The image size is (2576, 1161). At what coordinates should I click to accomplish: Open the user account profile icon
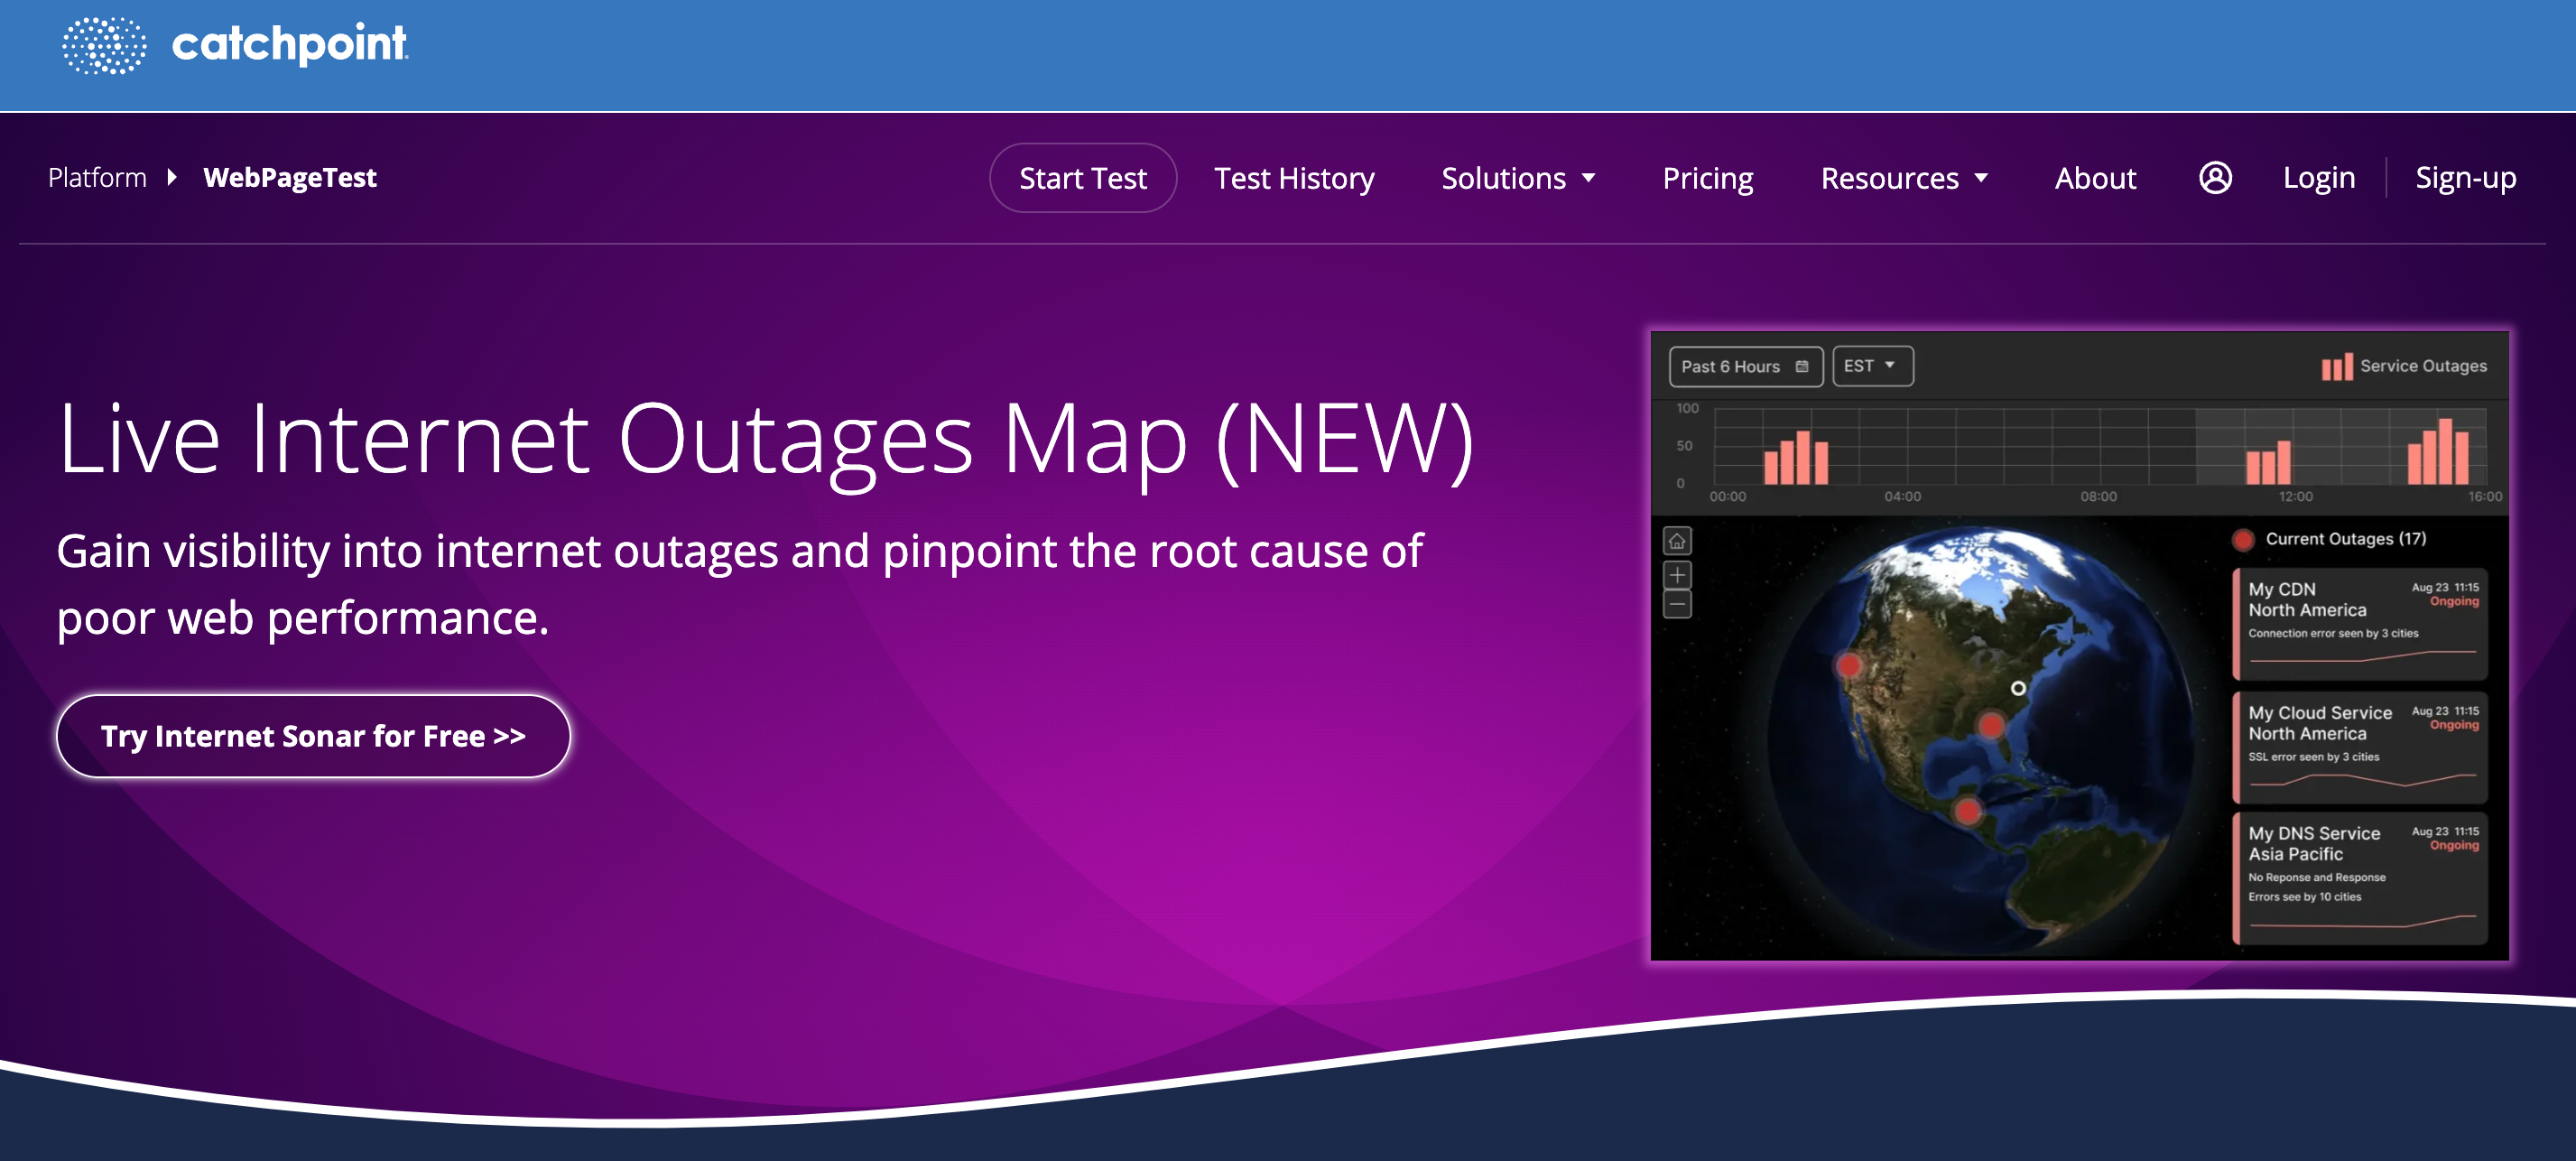[x=2215, y=178]
